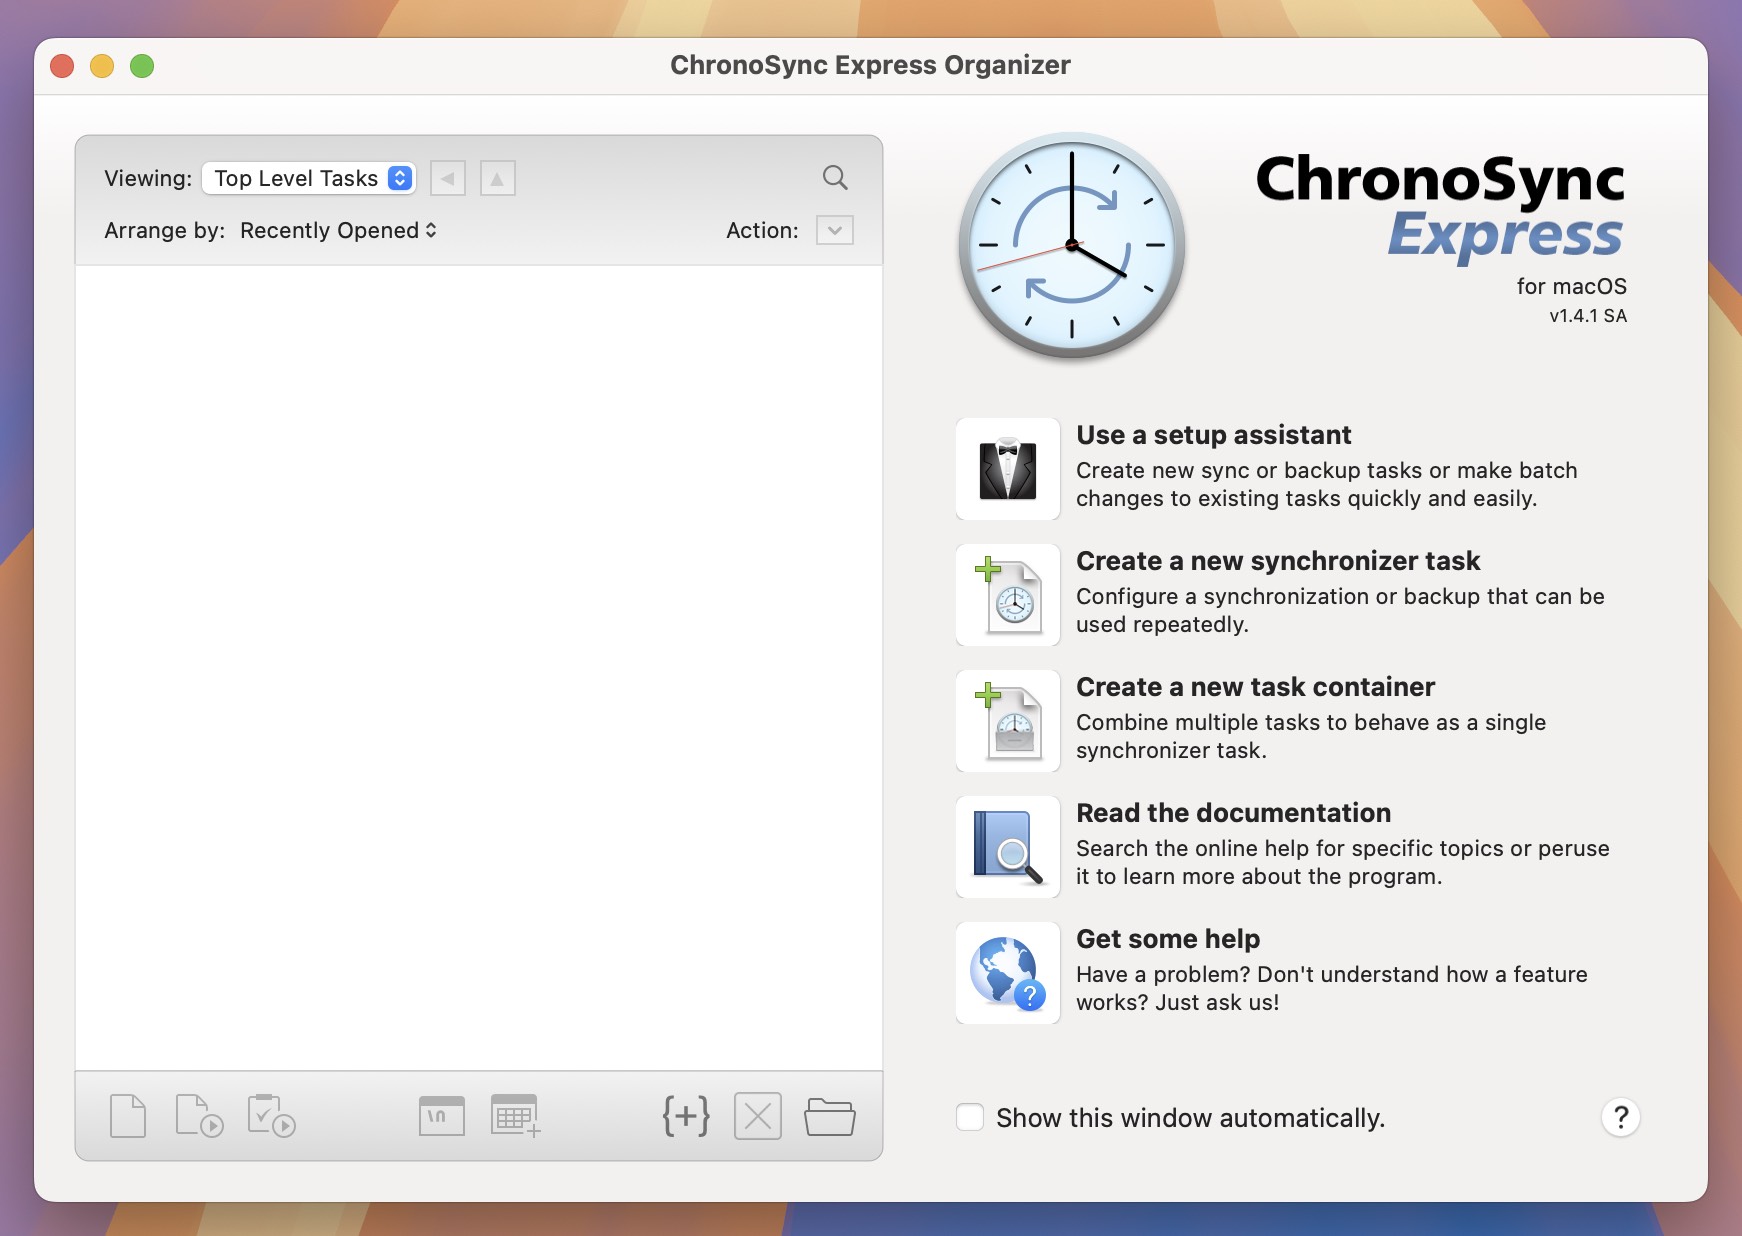Click the back navigation arrow

(x=448, y=178)
